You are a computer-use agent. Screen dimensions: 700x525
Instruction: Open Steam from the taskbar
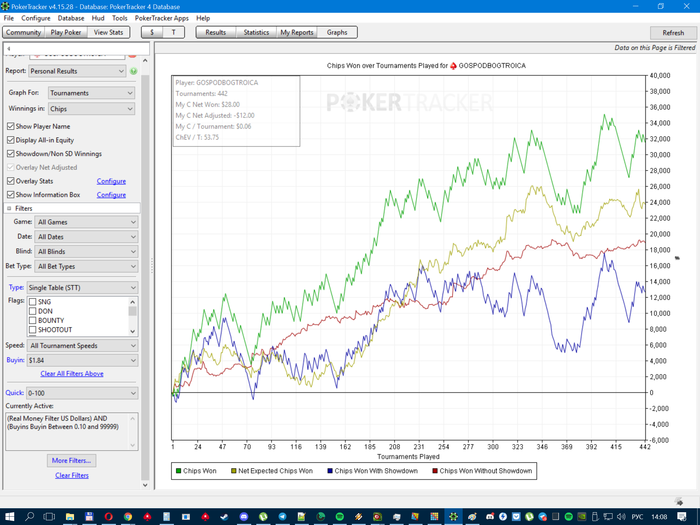click(224, 517)
